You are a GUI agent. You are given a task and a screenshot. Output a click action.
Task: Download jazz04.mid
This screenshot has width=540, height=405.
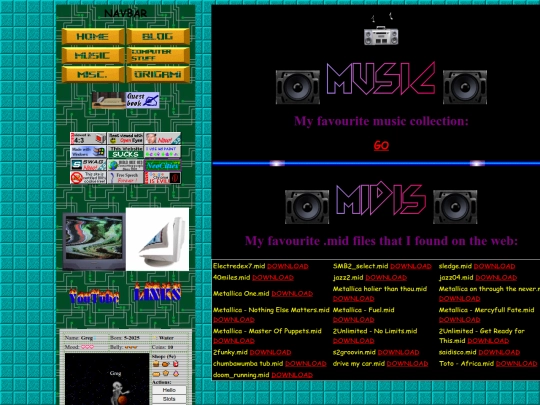[x=496, y=278]
